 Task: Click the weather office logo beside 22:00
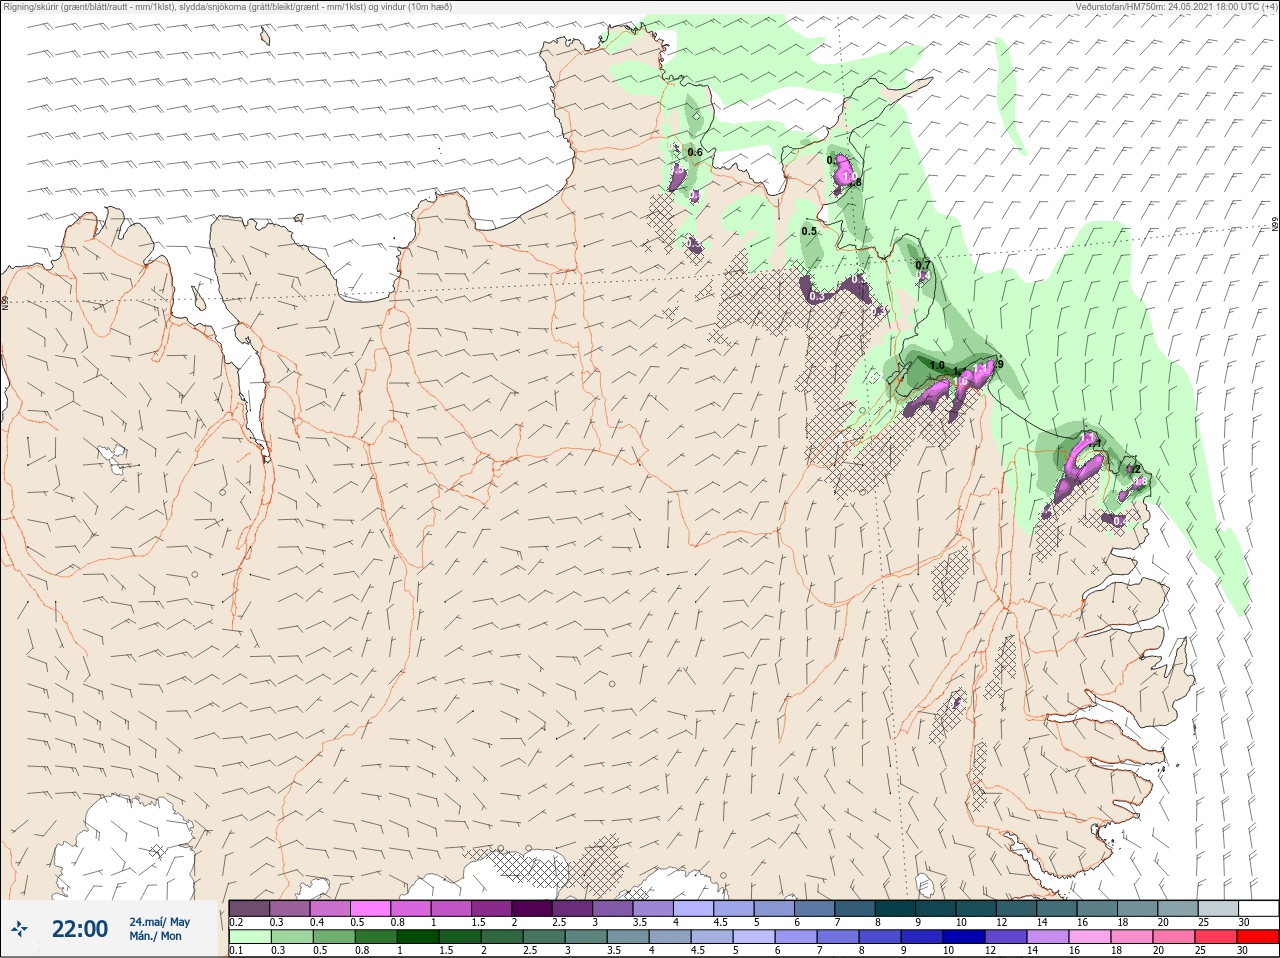pos(19,929)
